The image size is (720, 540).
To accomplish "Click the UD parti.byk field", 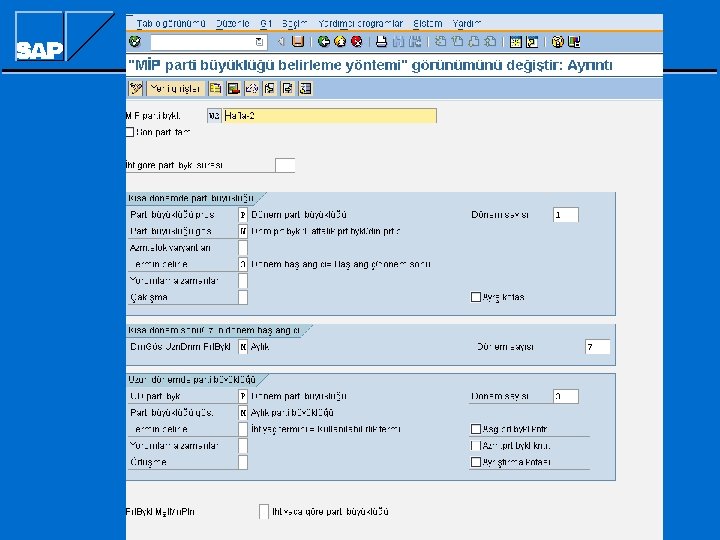I will (243, 396).
